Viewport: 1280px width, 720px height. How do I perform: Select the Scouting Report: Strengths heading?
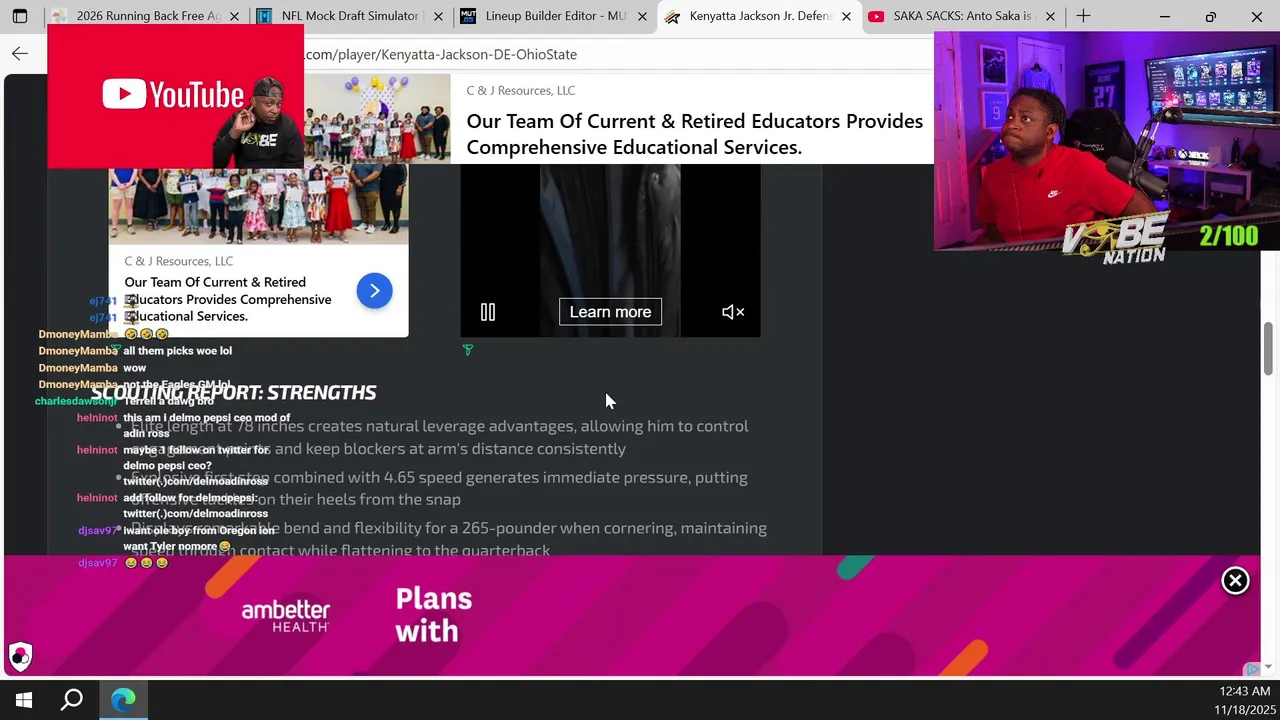(x=234, y=392)
